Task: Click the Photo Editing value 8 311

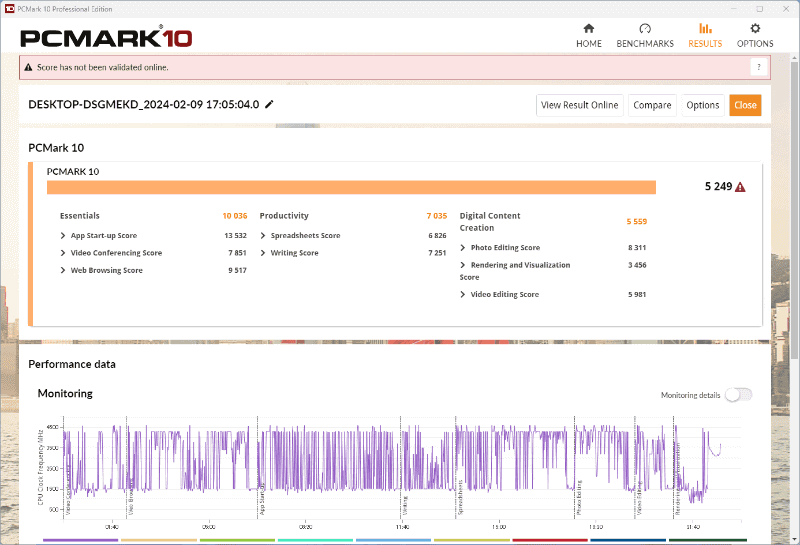Action: [x=637, y=247]
